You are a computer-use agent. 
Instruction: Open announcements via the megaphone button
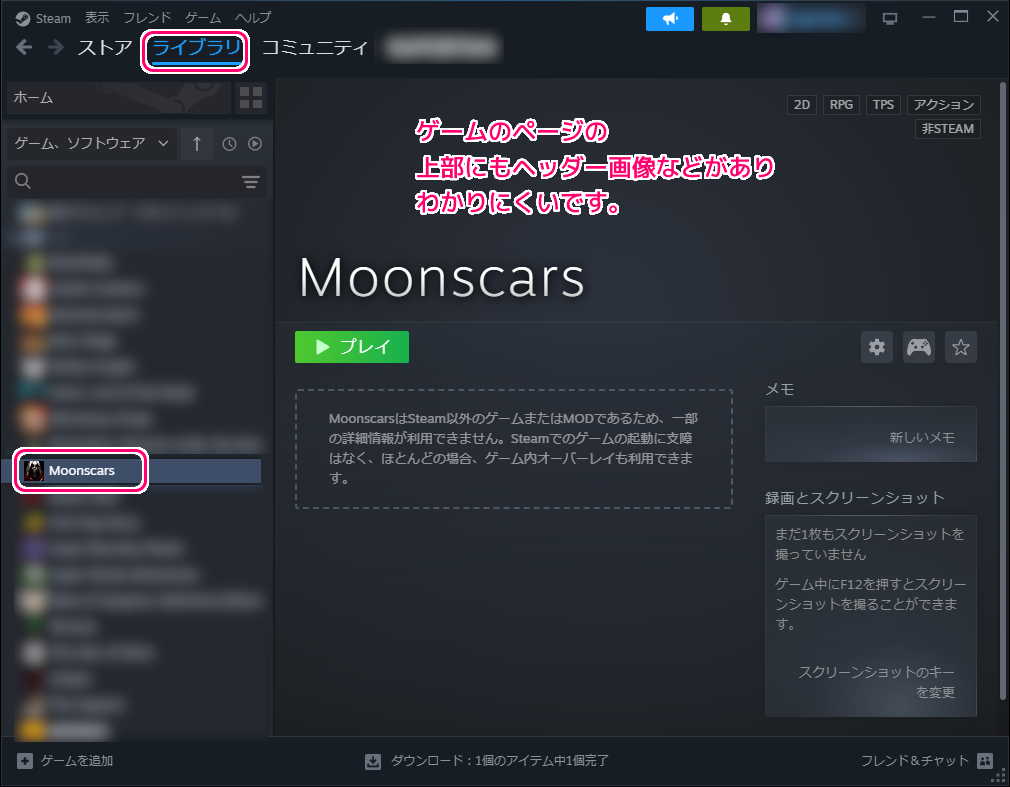point(670,19)
